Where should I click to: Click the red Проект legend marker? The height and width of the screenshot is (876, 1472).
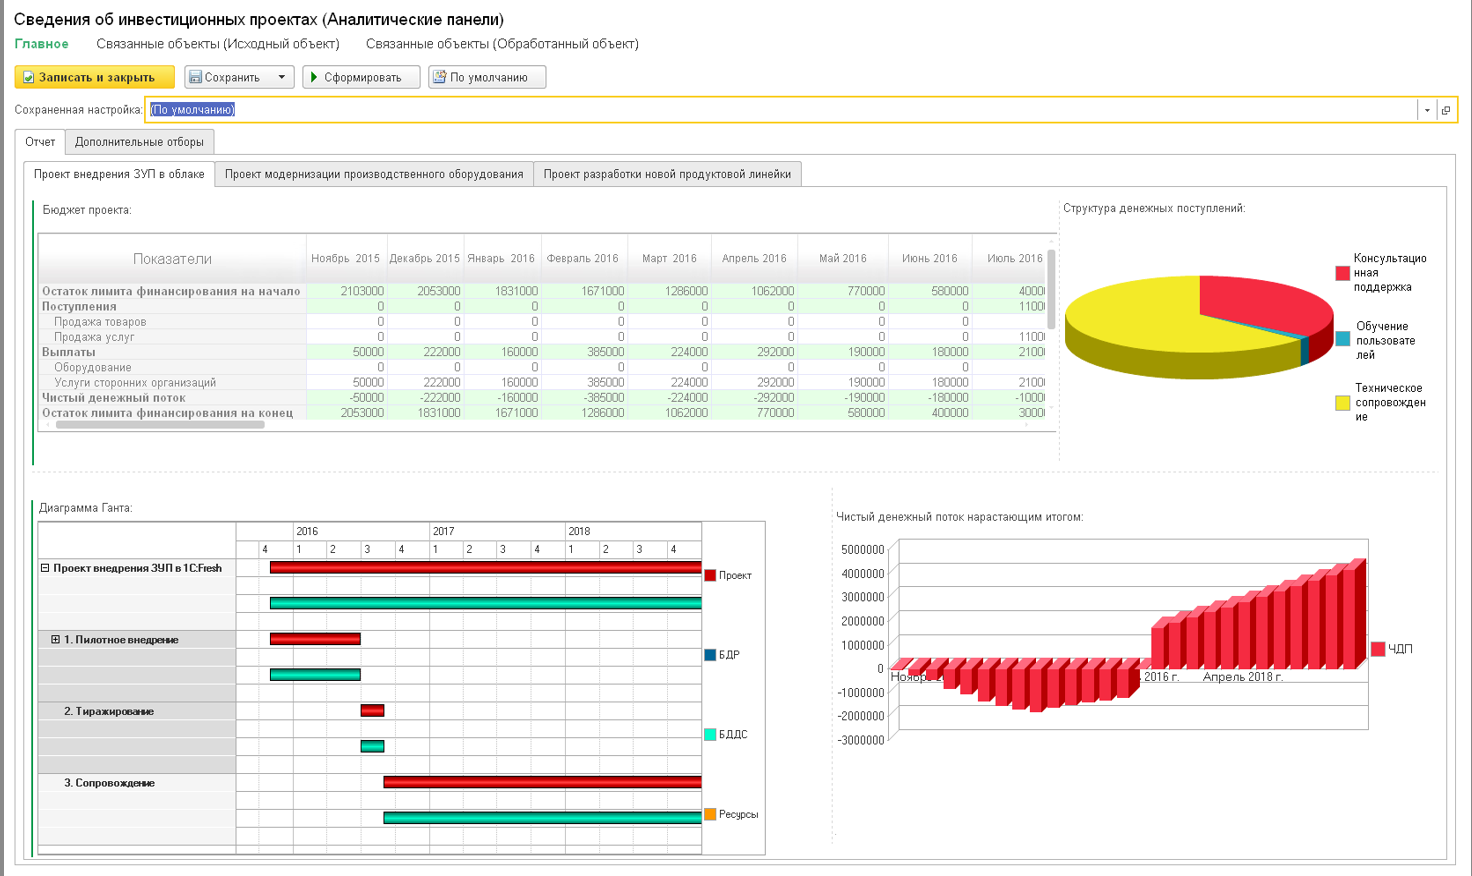710,575
